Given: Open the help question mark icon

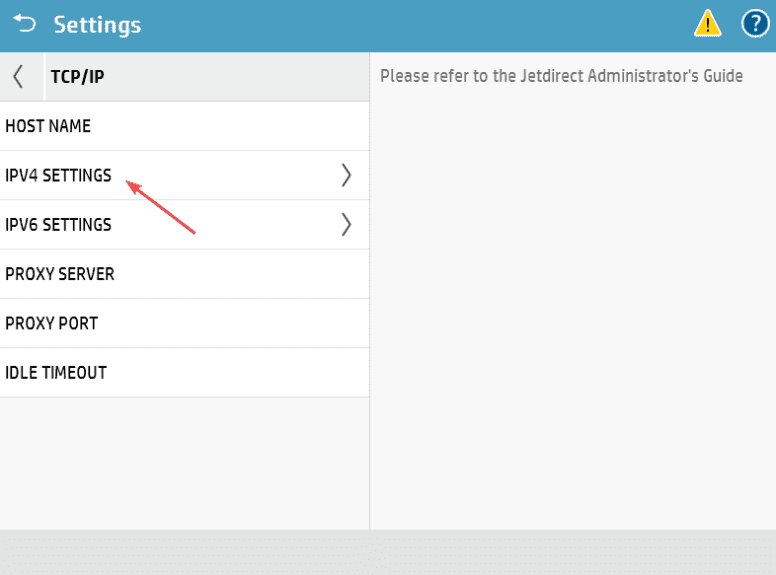Looking at the screenshot, I should point(755,23).
